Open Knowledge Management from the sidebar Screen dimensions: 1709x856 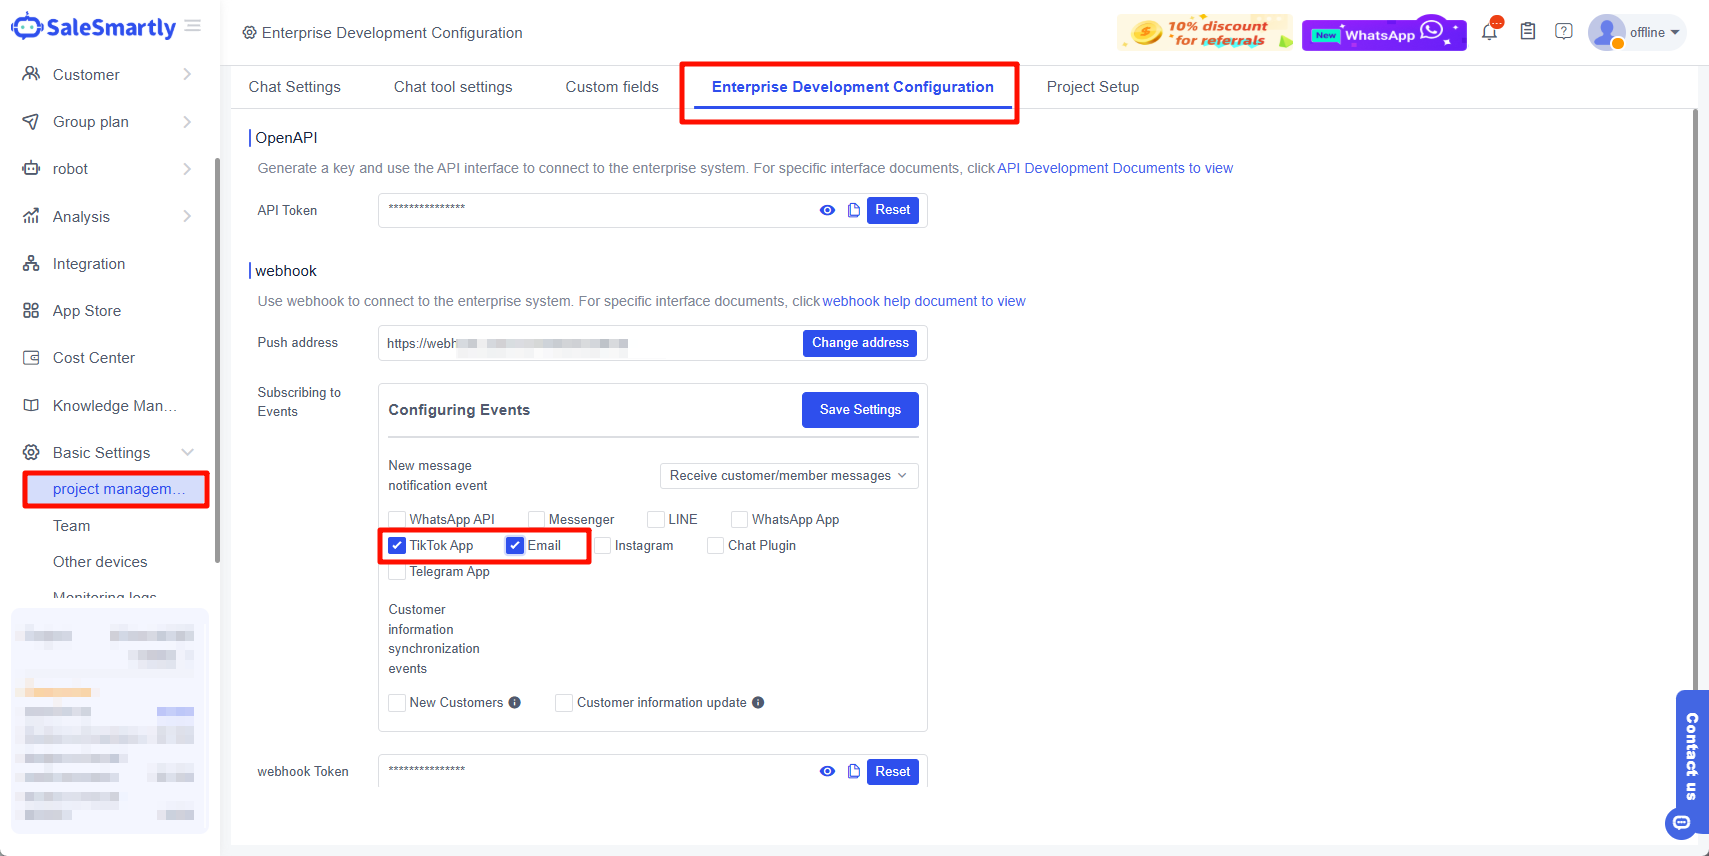pyautogui.click(x=31, y=405)
